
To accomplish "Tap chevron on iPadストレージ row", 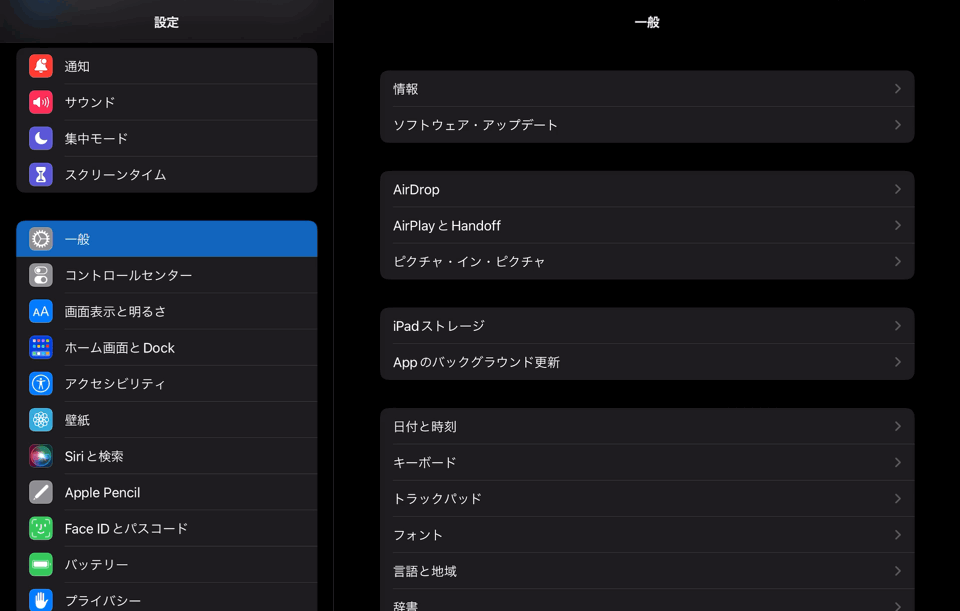I will (898, 326).
